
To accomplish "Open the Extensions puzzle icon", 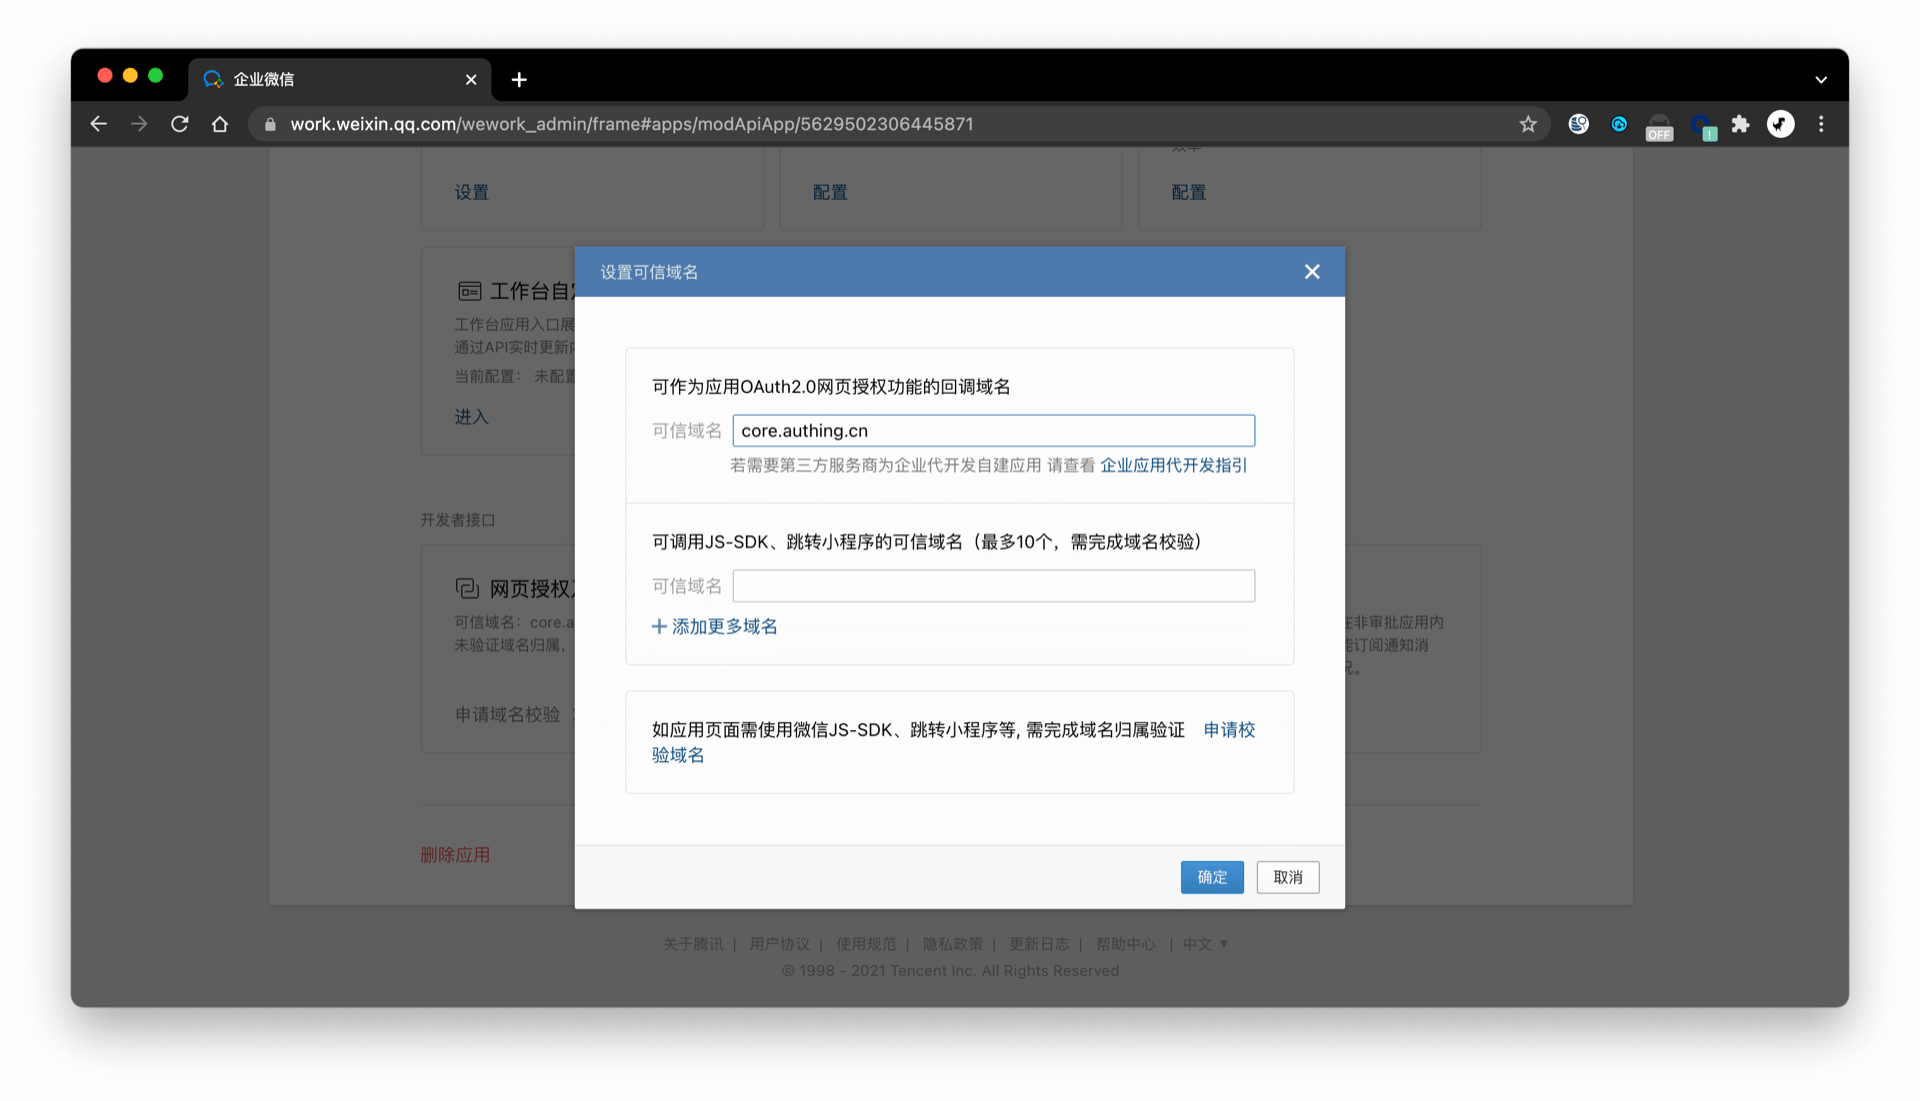I will tap(1740, 124).
